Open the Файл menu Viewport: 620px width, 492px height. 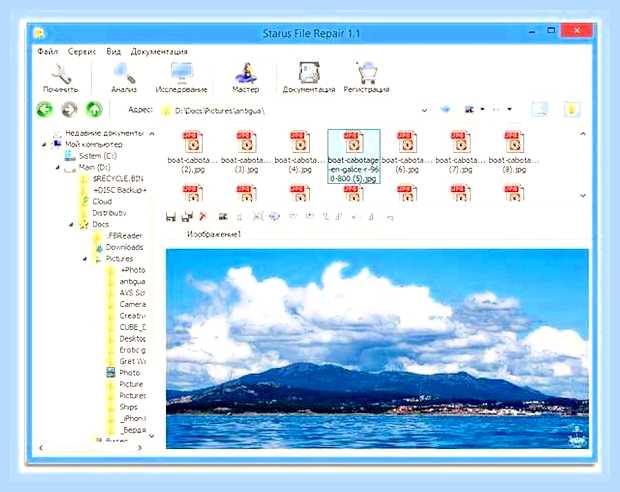47,52
